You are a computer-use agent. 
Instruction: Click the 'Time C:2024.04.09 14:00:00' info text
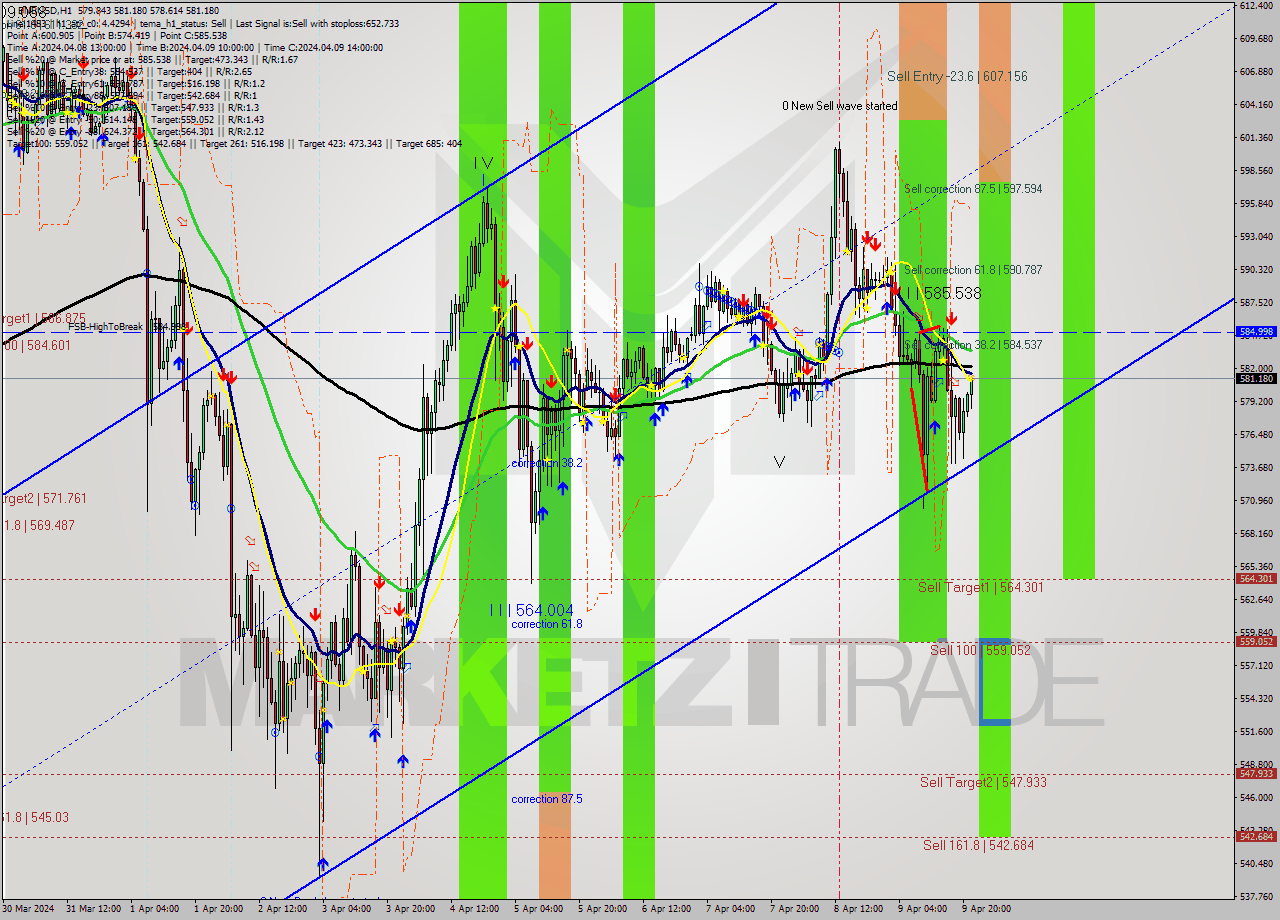point(322,47)
